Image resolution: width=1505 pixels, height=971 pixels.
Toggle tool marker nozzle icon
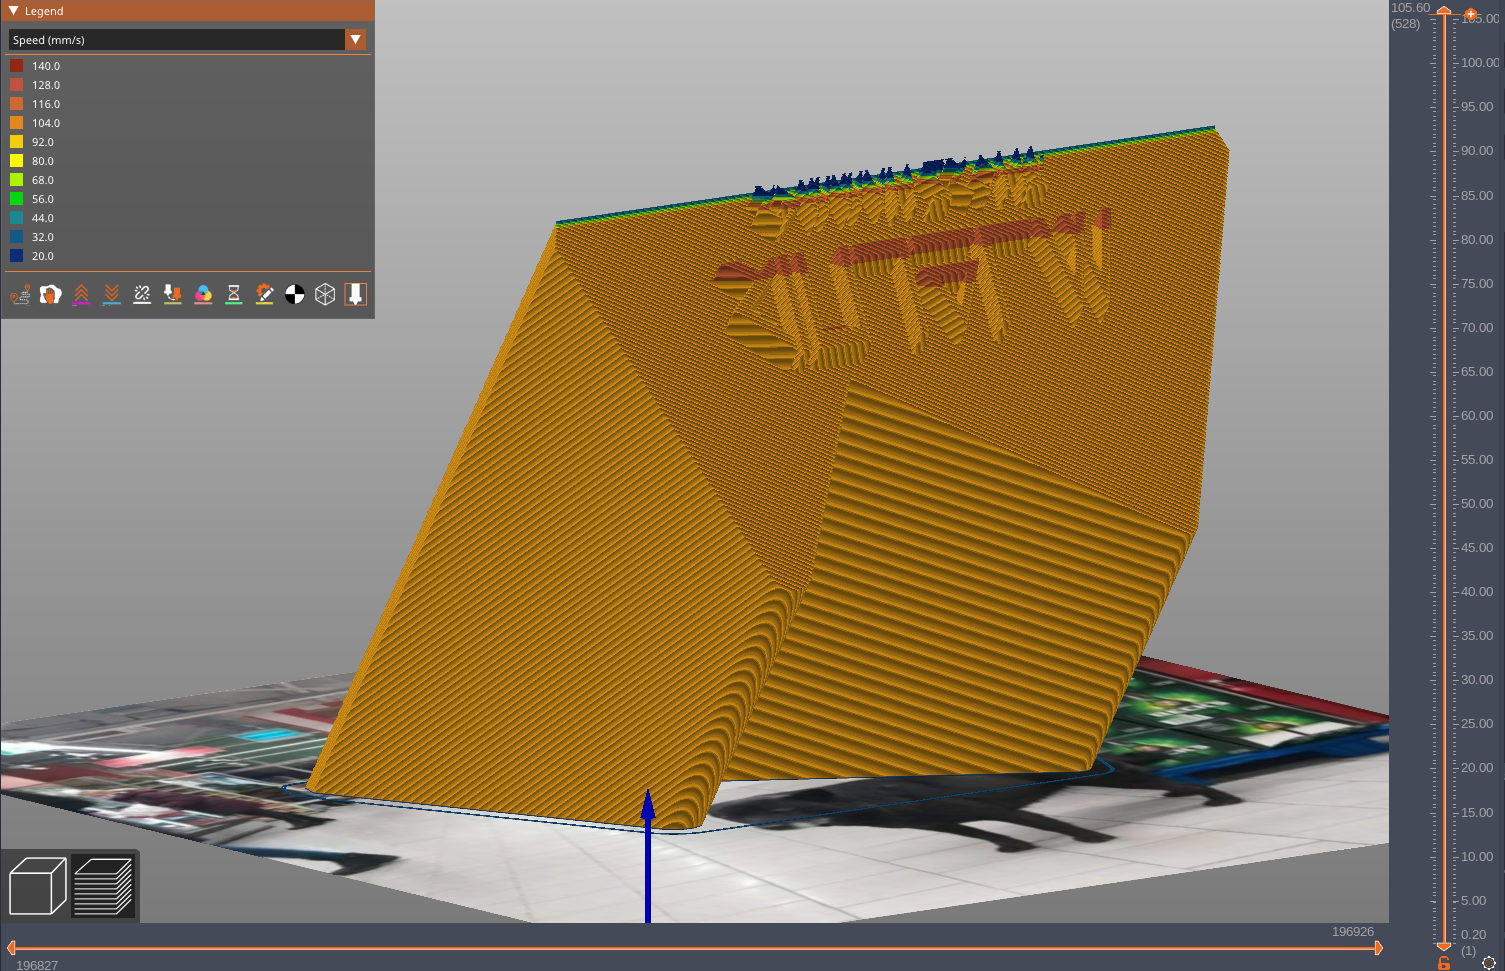coord(356,294)
